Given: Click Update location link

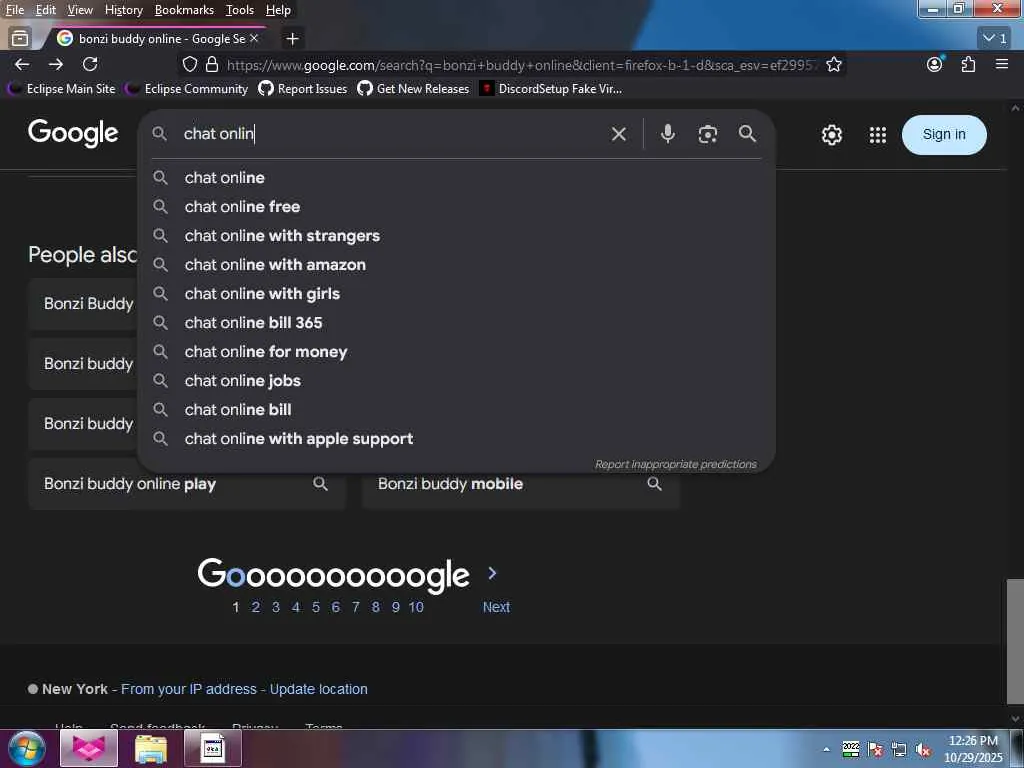Looking at the screenshot, I should coord(319,689).
